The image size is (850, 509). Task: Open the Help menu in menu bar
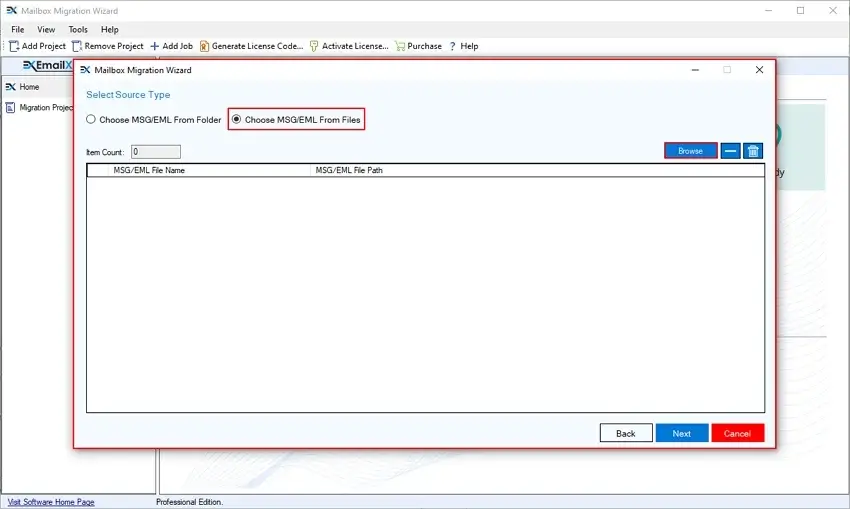[x=110, y=29]
